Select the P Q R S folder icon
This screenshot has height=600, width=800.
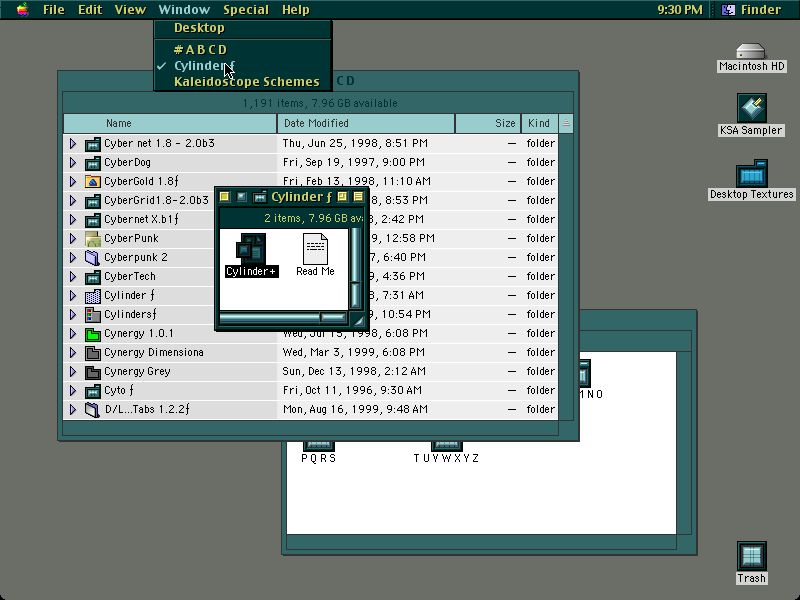tap(319, 444)
